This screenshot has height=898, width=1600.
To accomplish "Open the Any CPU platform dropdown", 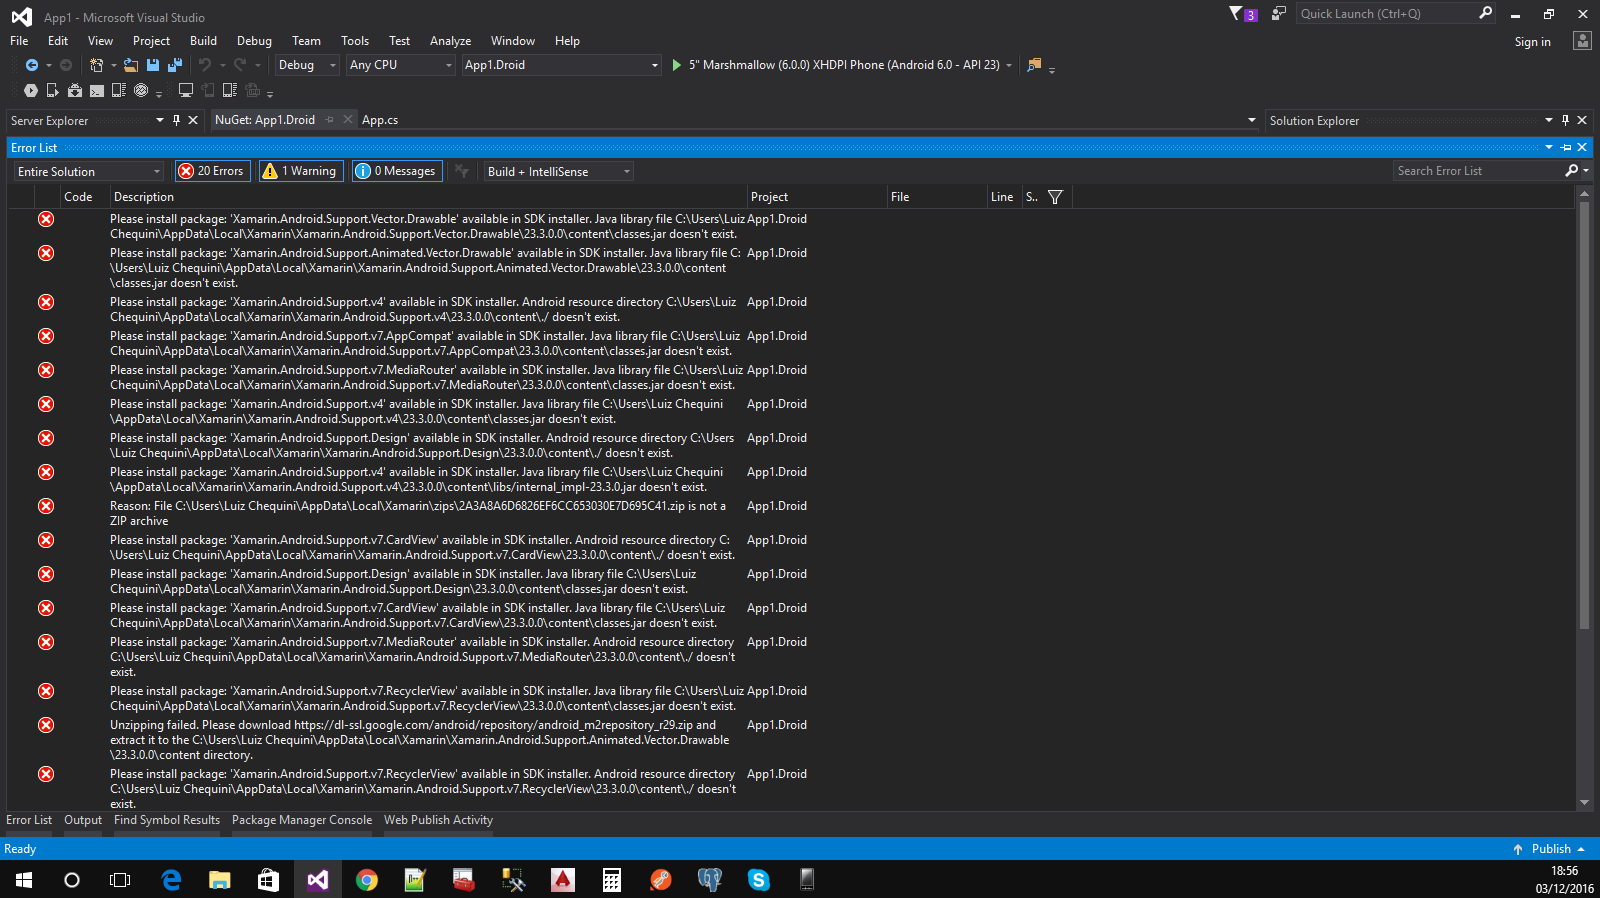I will click(x=401, y=65).
